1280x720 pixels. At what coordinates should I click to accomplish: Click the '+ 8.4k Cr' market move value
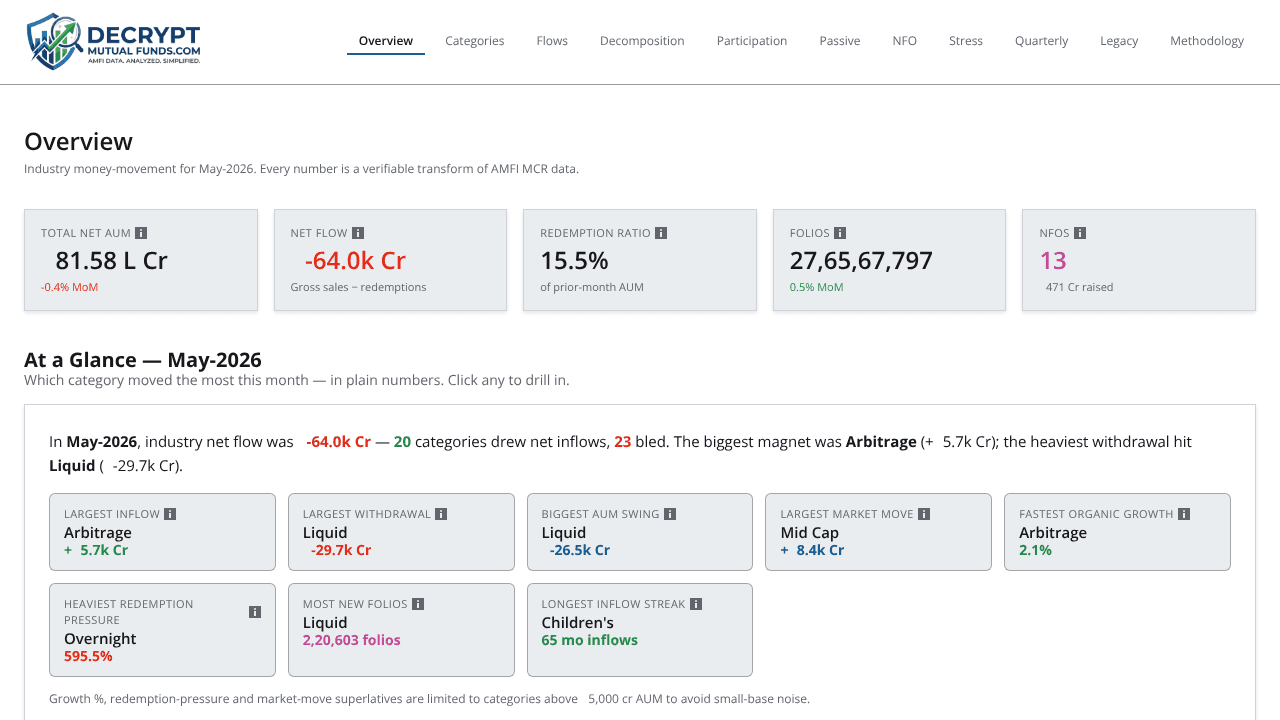tap(812, 550)
